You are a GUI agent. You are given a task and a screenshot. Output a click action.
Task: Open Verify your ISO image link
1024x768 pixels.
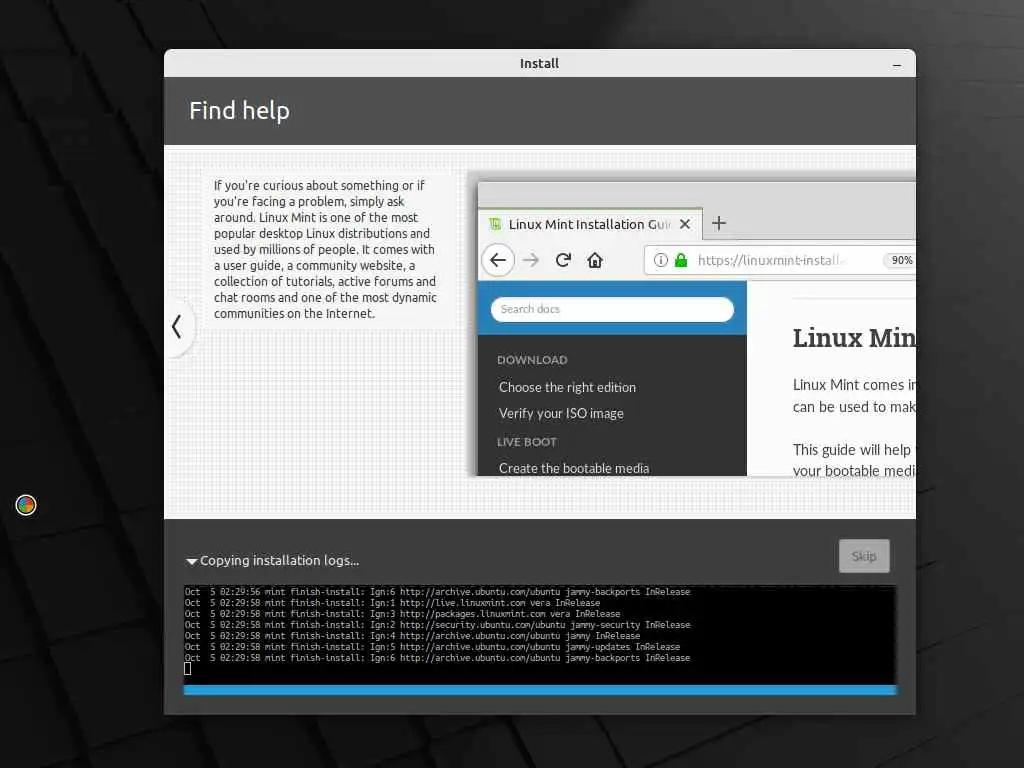point(561,413)
